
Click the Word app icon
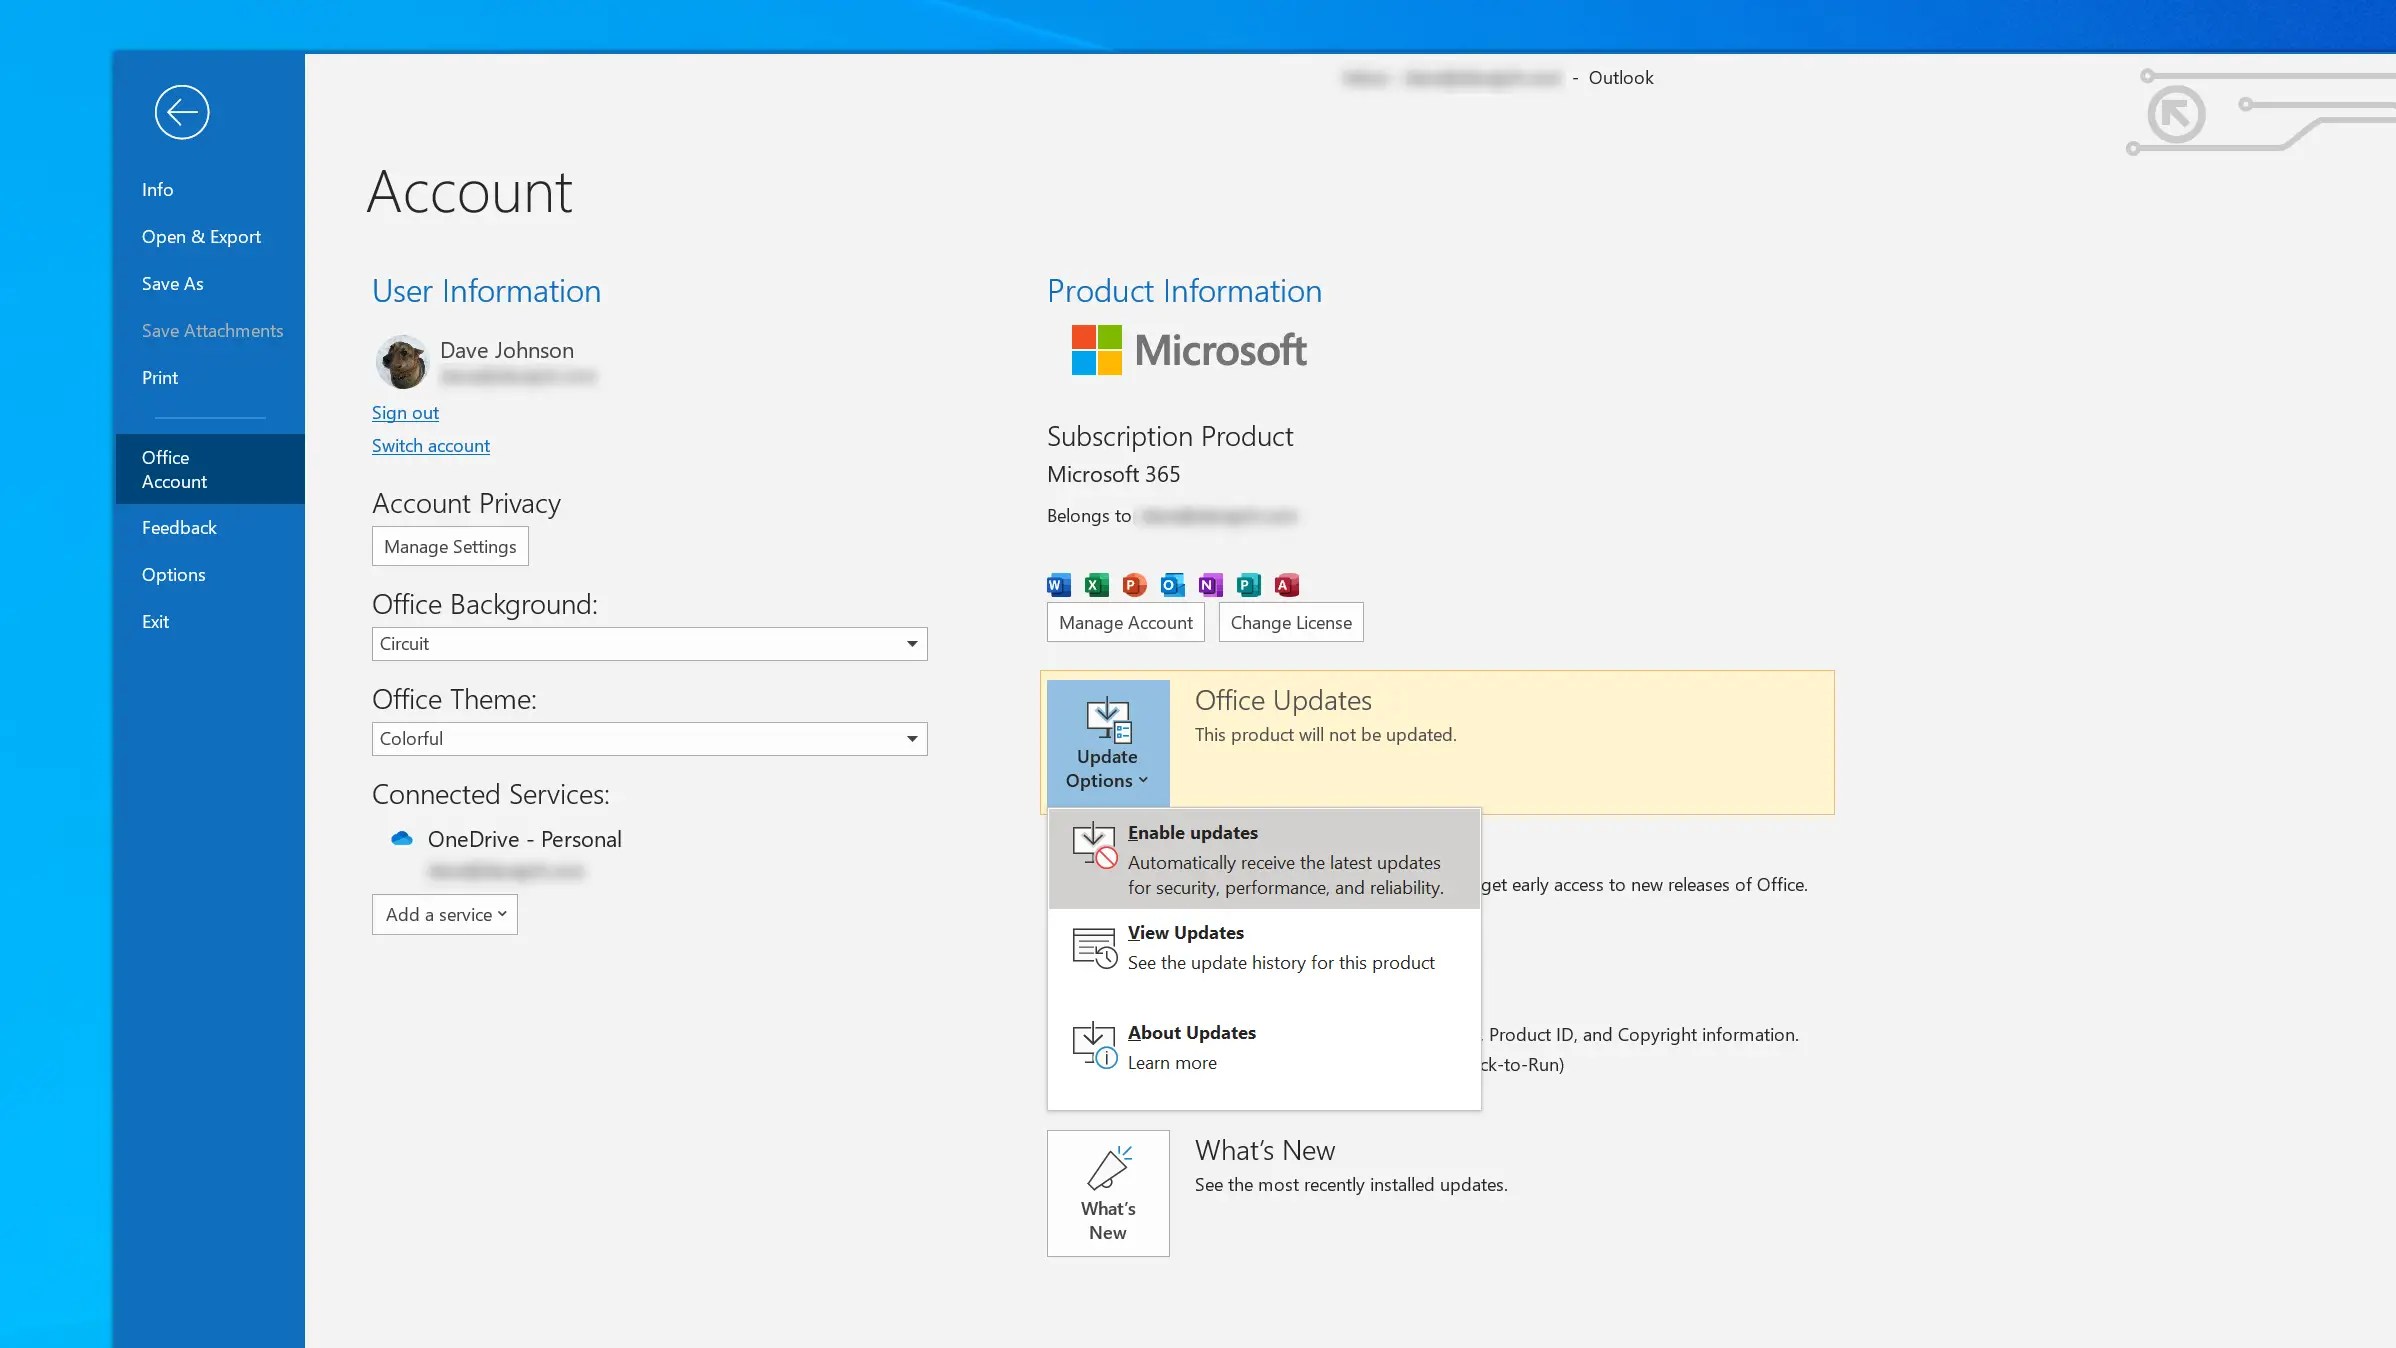[x=1058, y=585]
